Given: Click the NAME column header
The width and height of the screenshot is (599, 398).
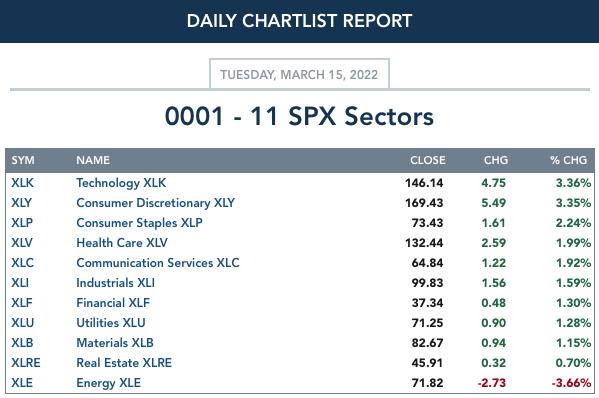Looking at the screenshot, I should [93, 160].
